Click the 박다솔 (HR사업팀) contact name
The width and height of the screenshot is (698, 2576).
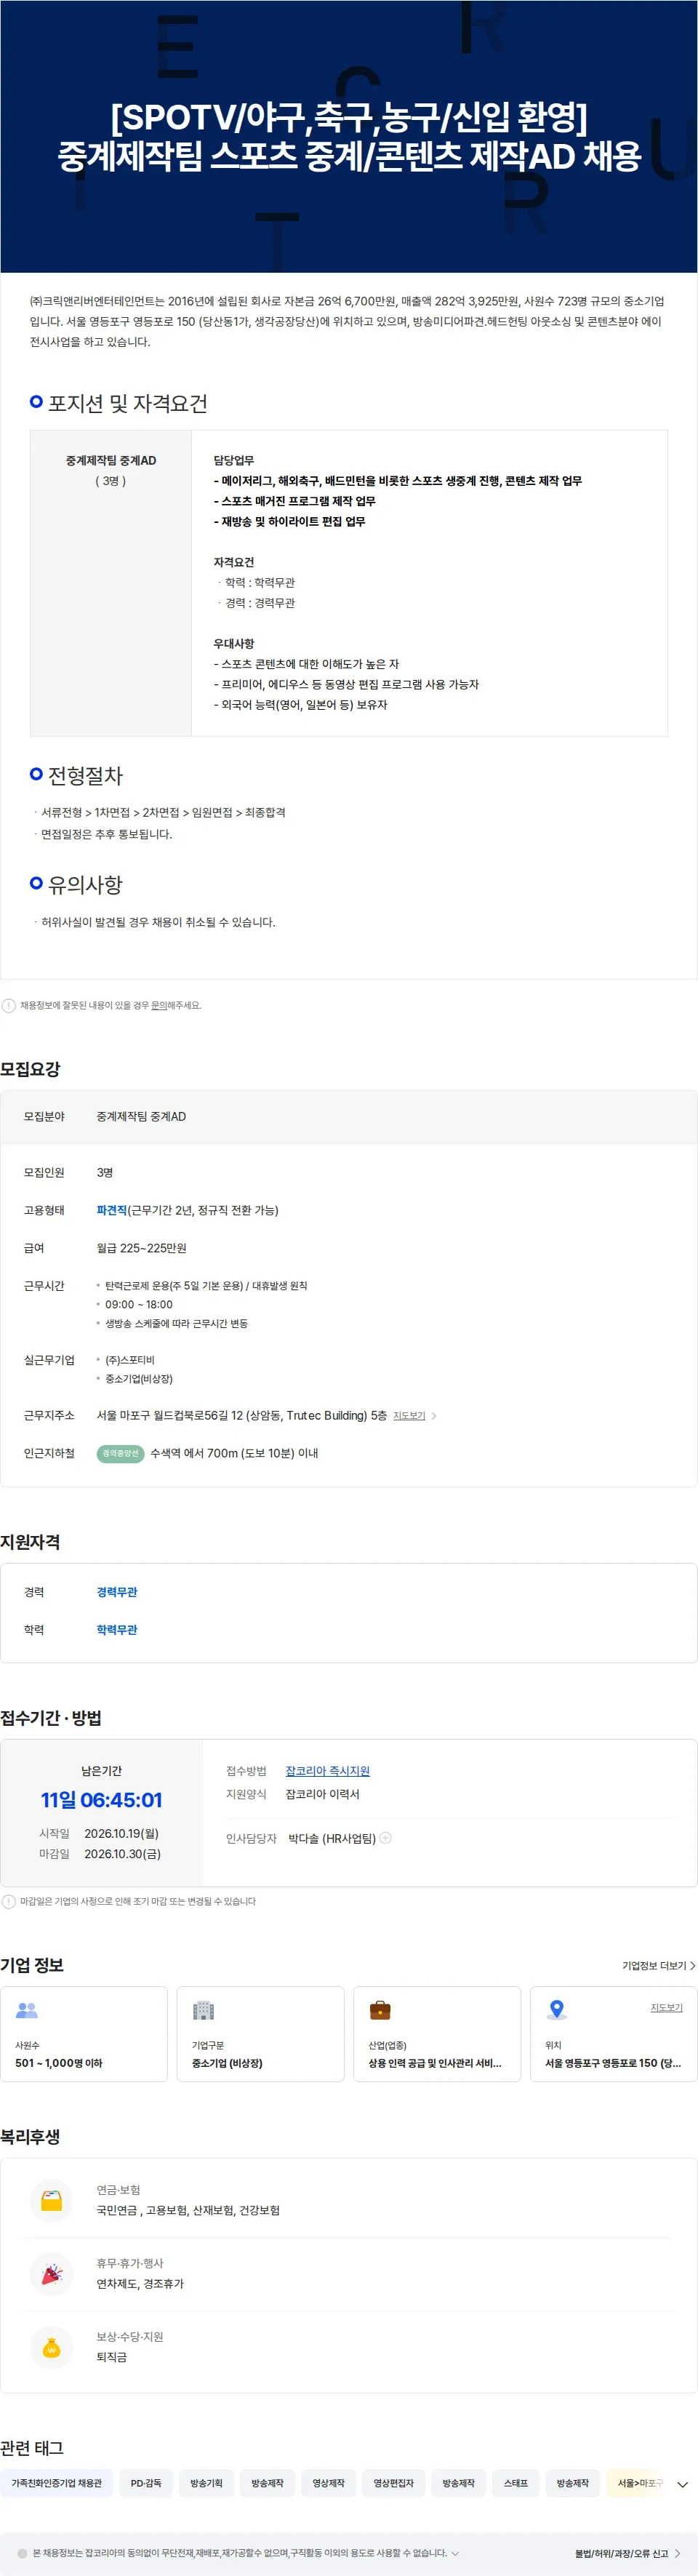(332, 1839)
